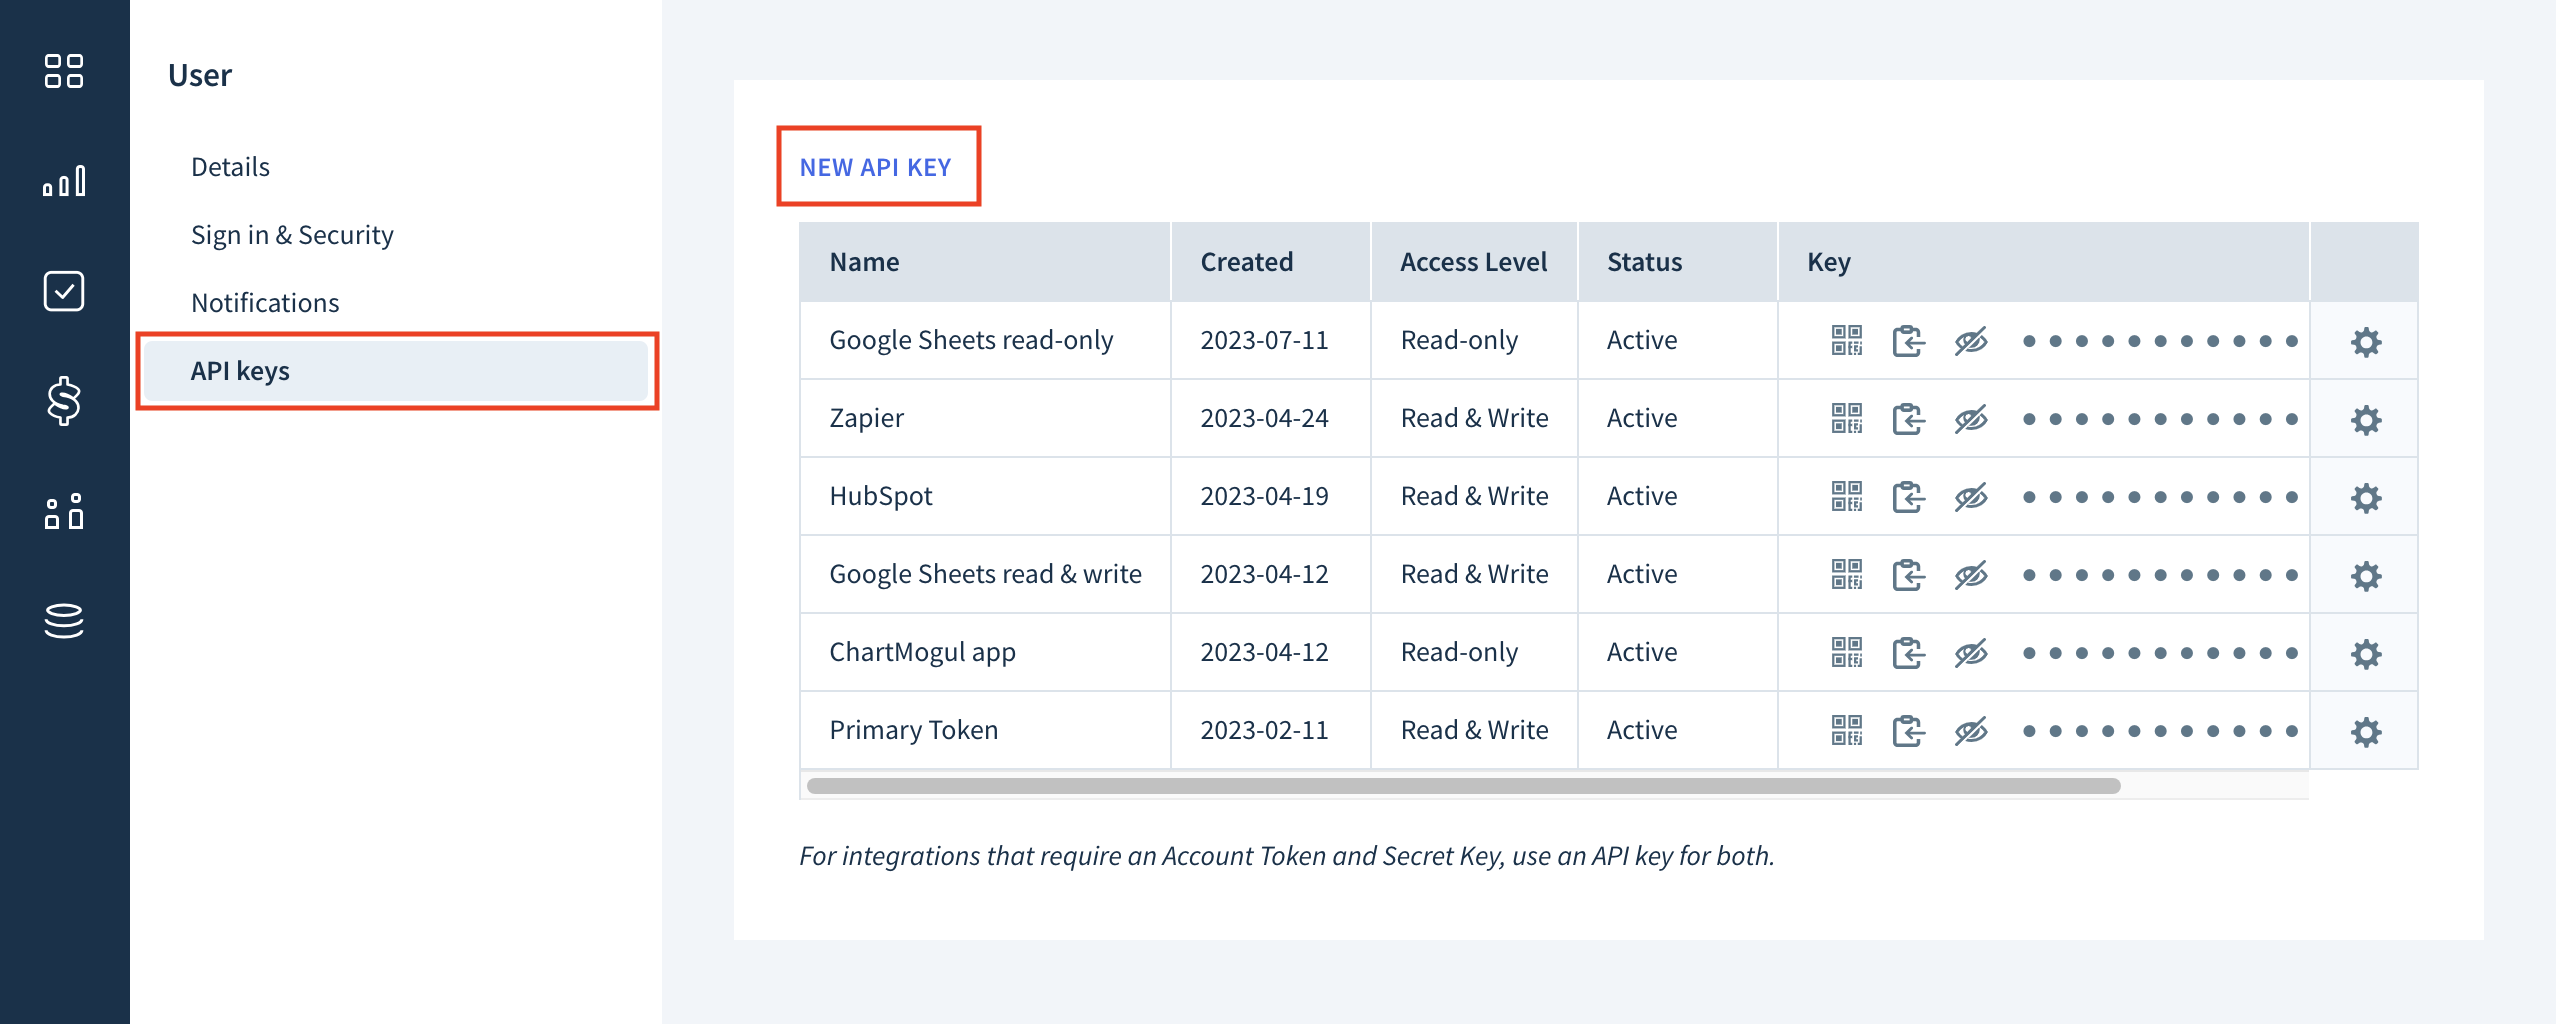Click the 2023-04-19 created date
Viewport: 2556px width, 1024px height.
(x=1264, y=496)
